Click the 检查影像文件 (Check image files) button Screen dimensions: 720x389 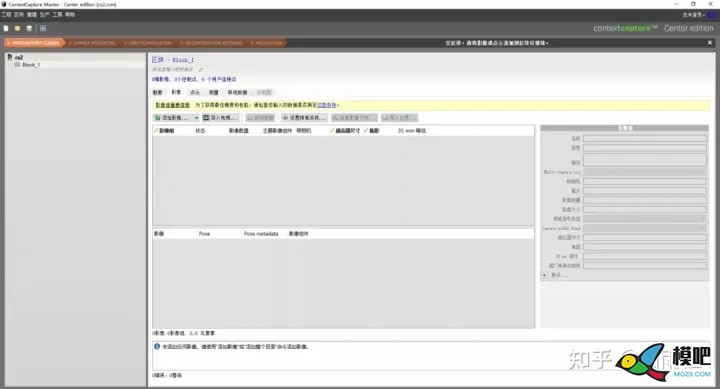point(354,118)
